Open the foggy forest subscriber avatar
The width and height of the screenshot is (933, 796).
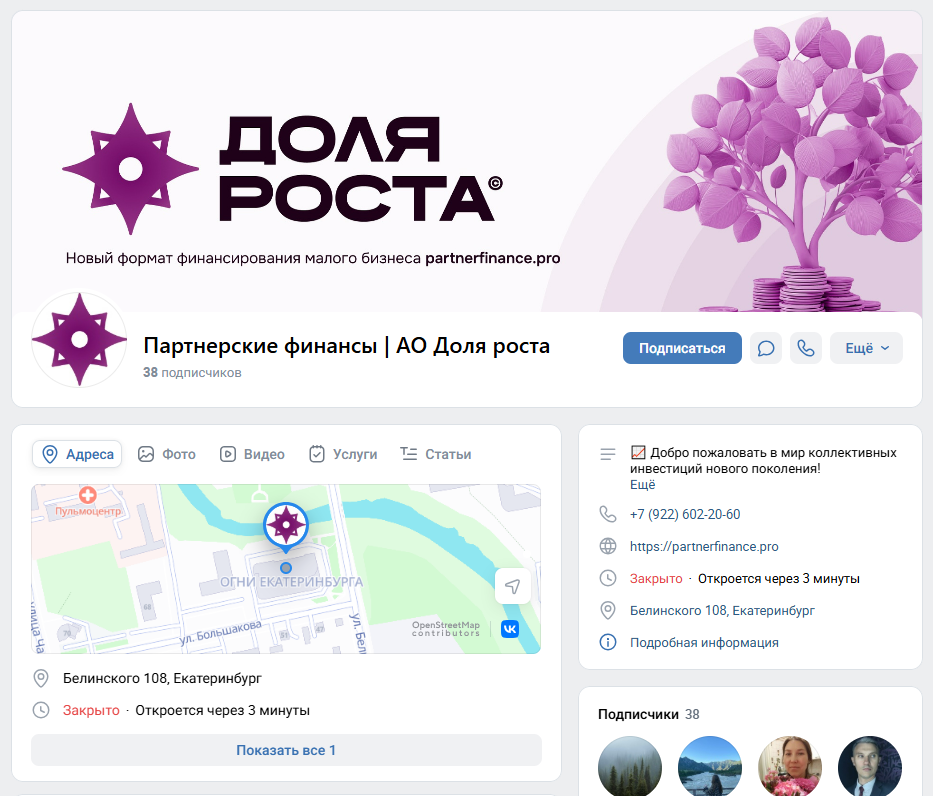(630, 766)
